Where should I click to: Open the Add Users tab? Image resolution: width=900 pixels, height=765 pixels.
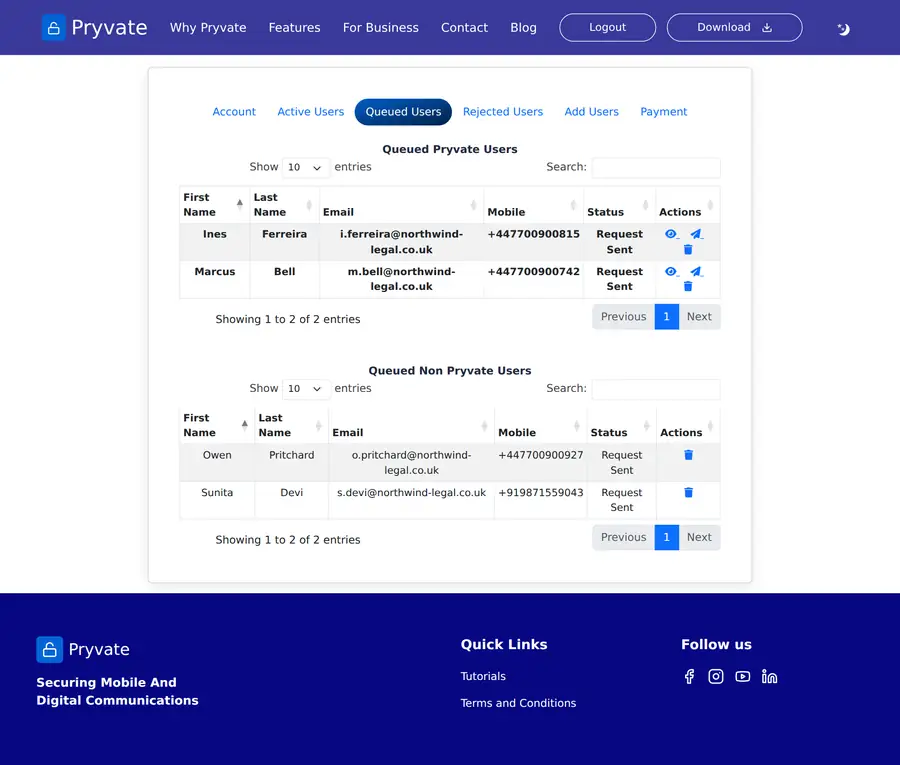point(591,112)
